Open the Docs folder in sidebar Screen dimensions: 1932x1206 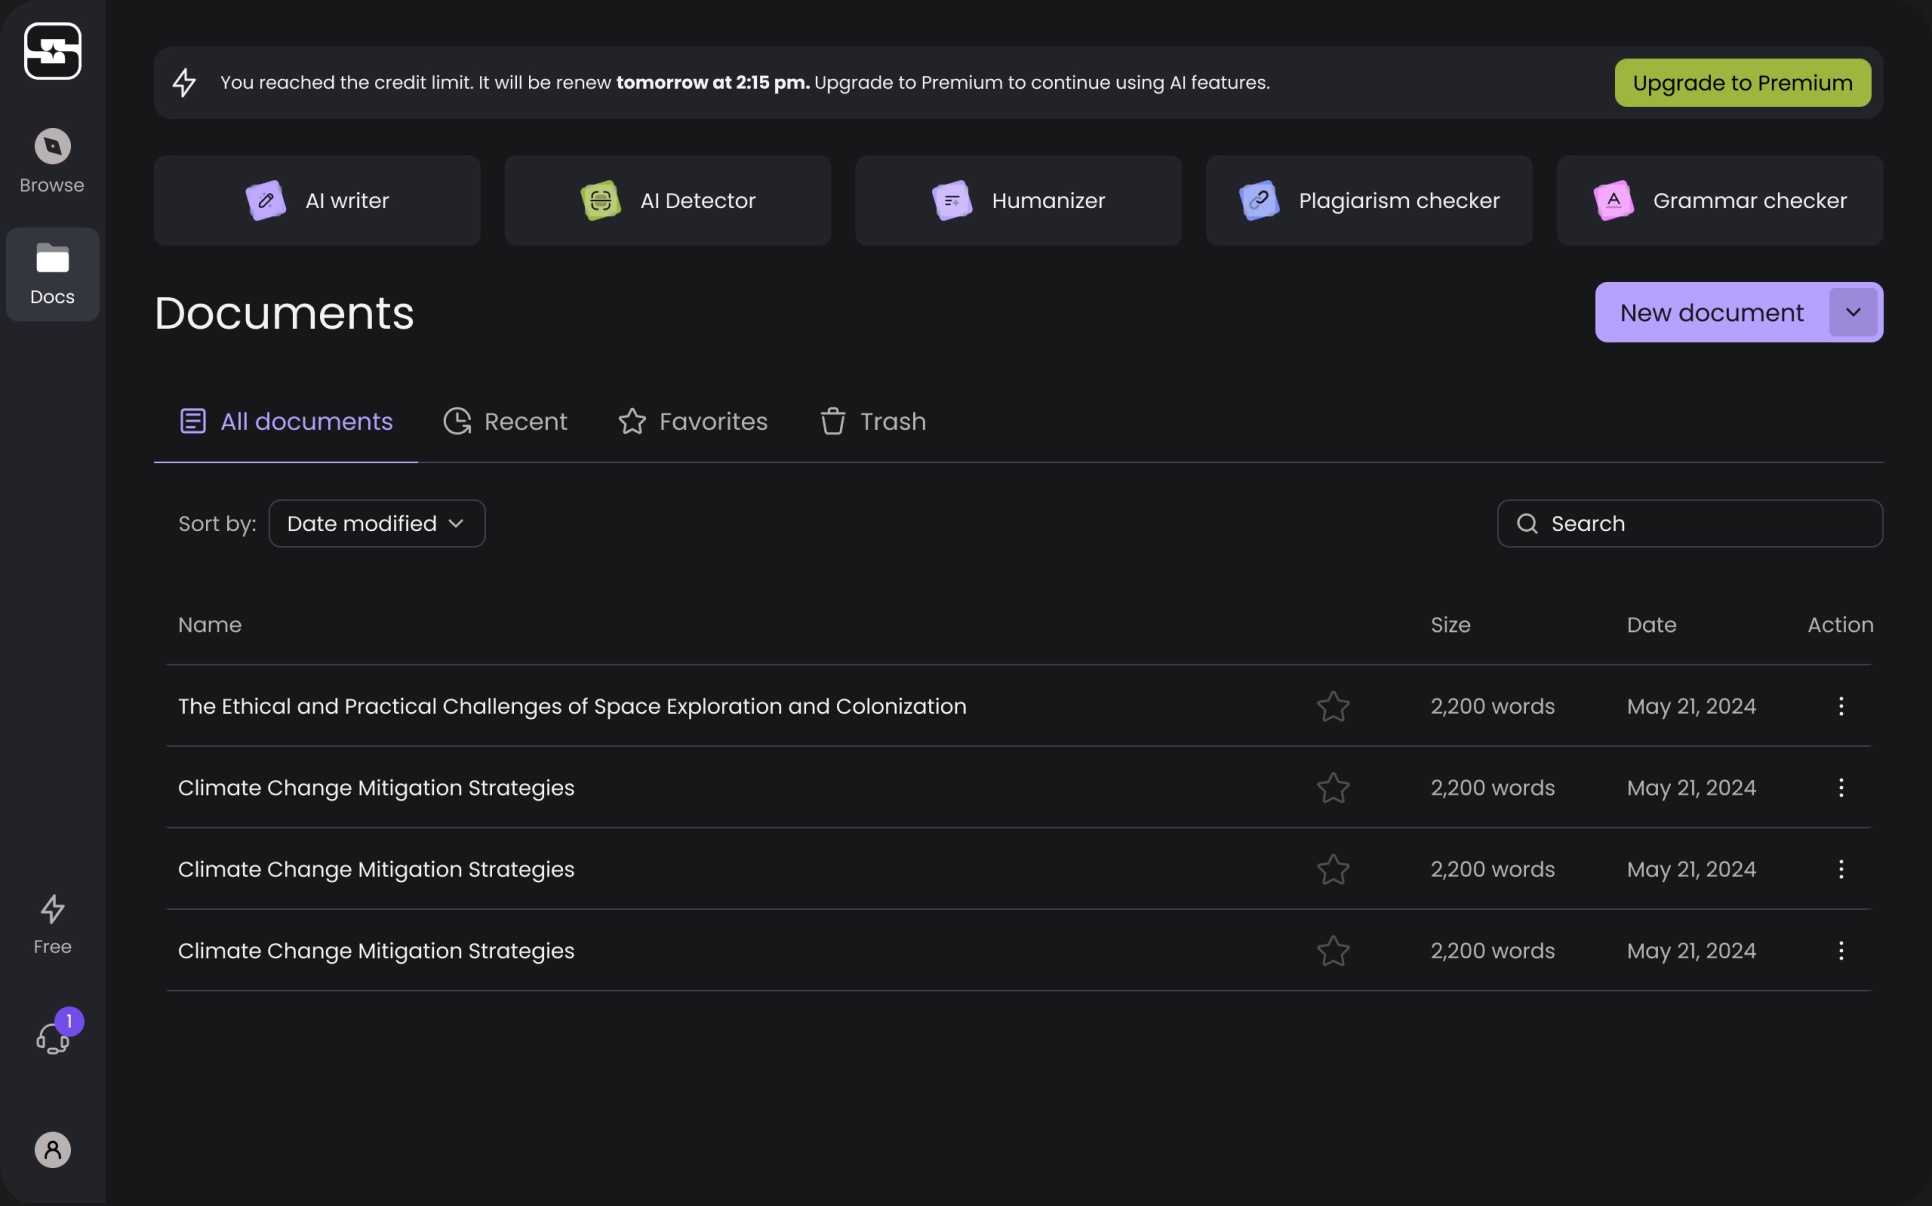tap(52, 274)
